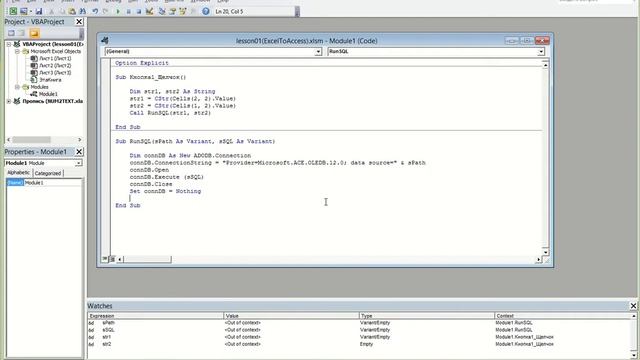Click the Type column header in Watches

pos(427,316)
